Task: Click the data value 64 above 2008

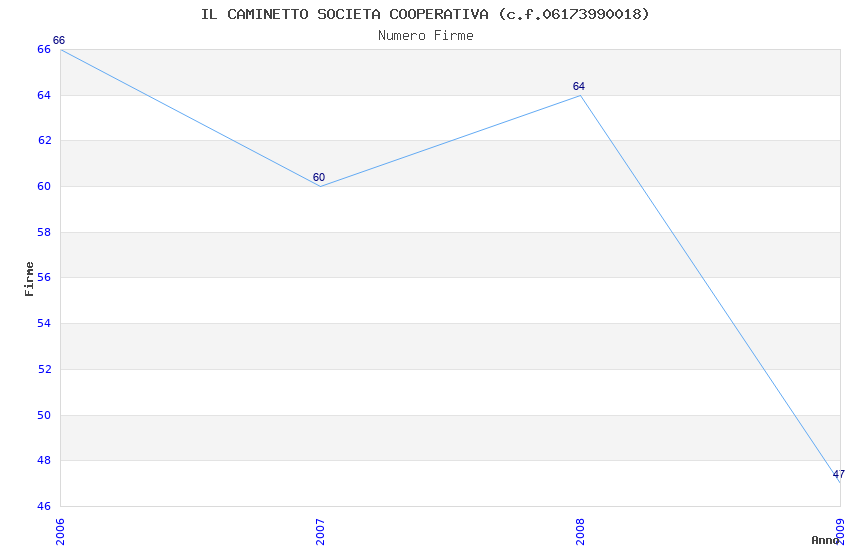Action: tap(579, 86)
